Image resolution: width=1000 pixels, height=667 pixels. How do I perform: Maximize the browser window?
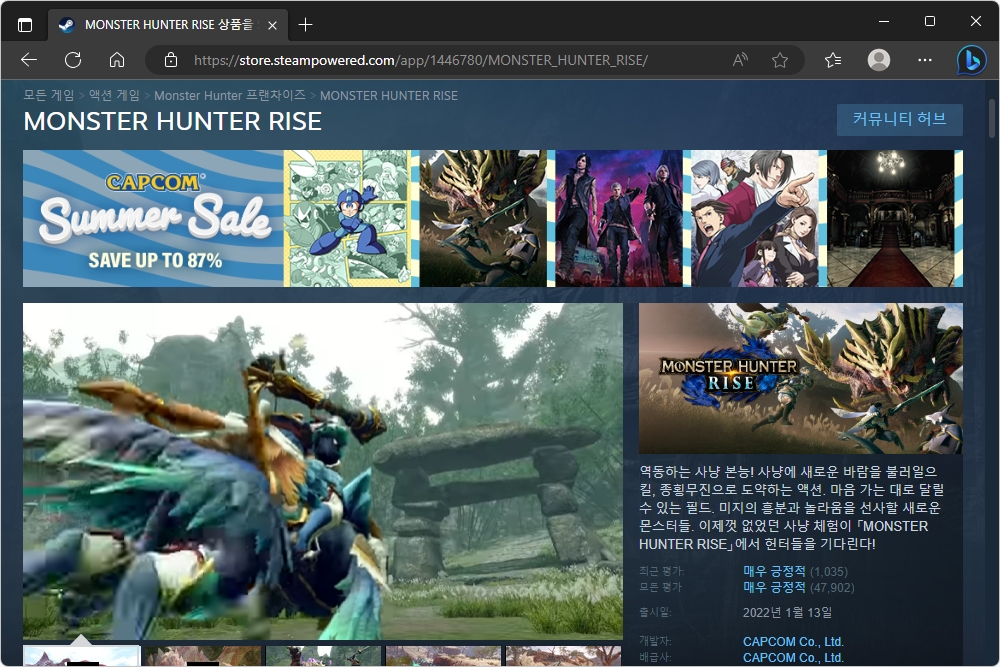[x=930, y=21]
